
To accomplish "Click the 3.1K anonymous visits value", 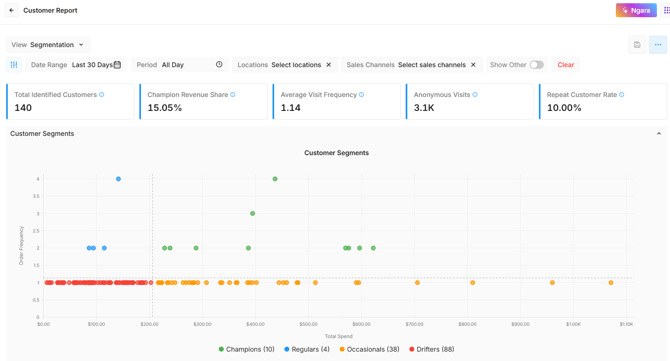I will [x=424, y=108].
